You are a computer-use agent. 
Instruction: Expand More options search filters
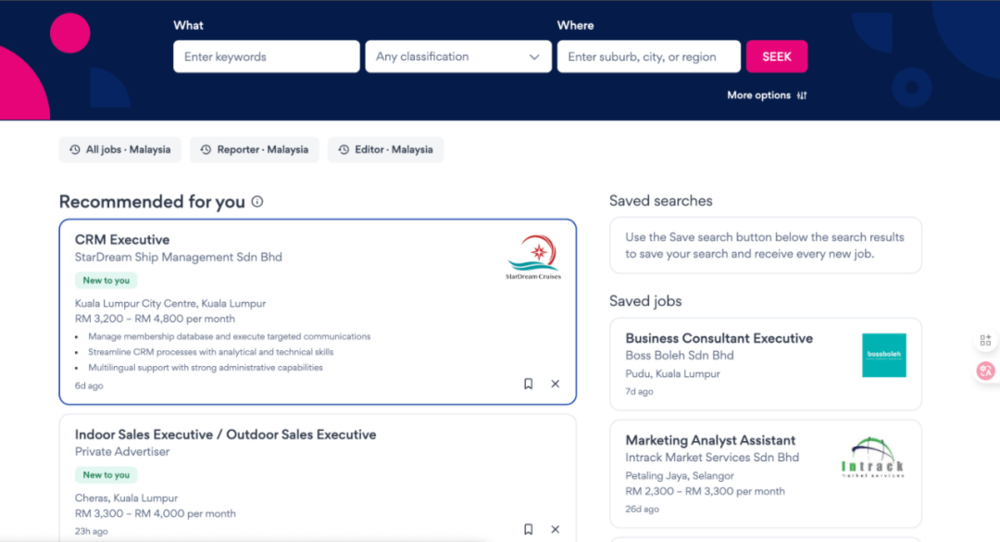(766, 96)
